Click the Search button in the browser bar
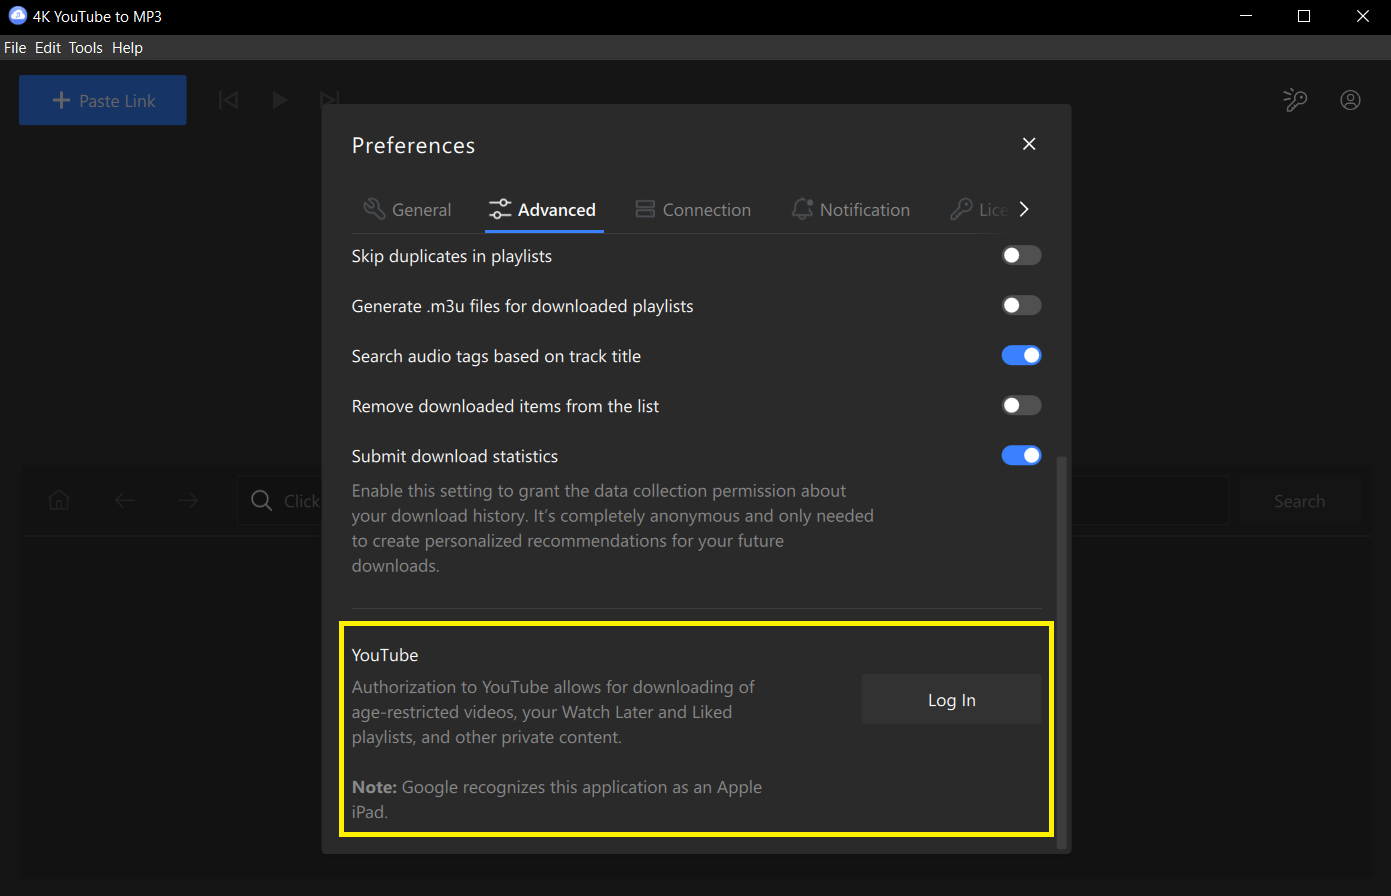Screen dimensions: 1391x896 (x=1299, y=501)
